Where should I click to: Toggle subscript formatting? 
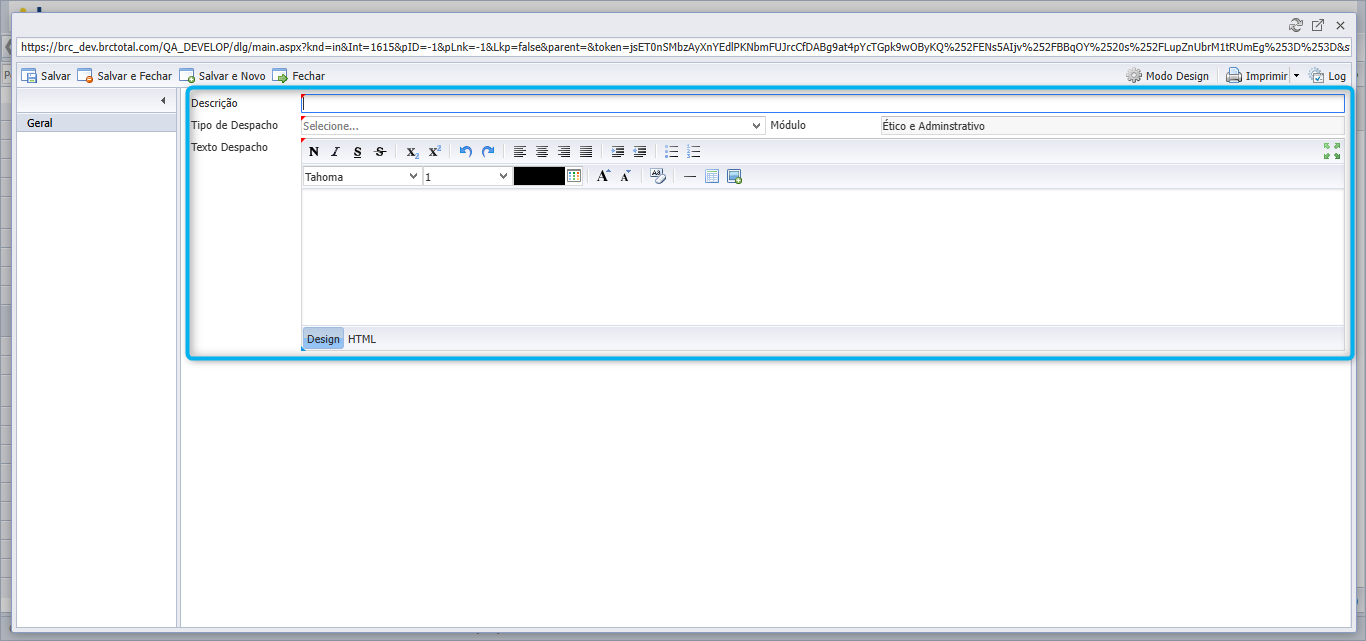pos(412,152)
